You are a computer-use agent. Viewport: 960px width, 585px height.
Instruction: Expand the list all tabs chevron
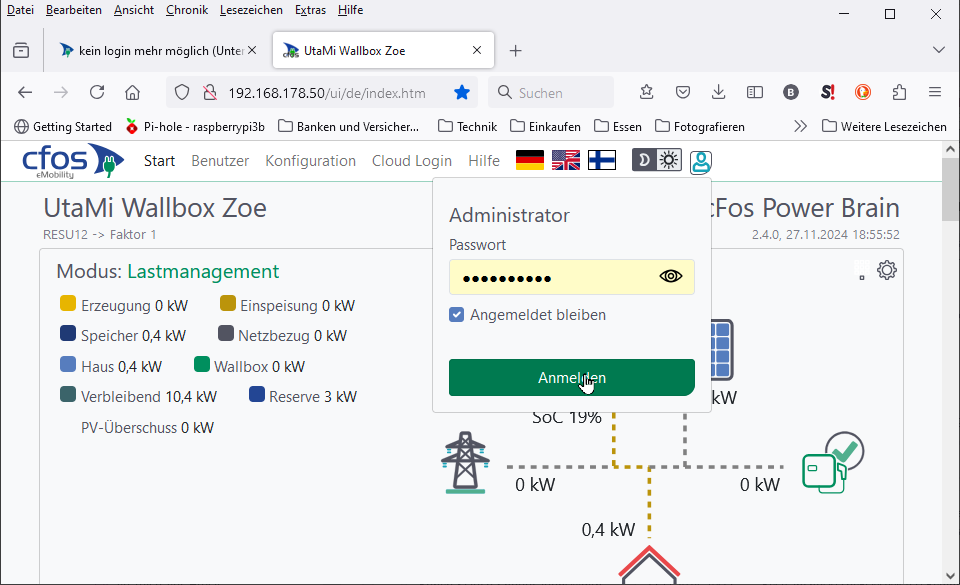click(x=939, y=50)
